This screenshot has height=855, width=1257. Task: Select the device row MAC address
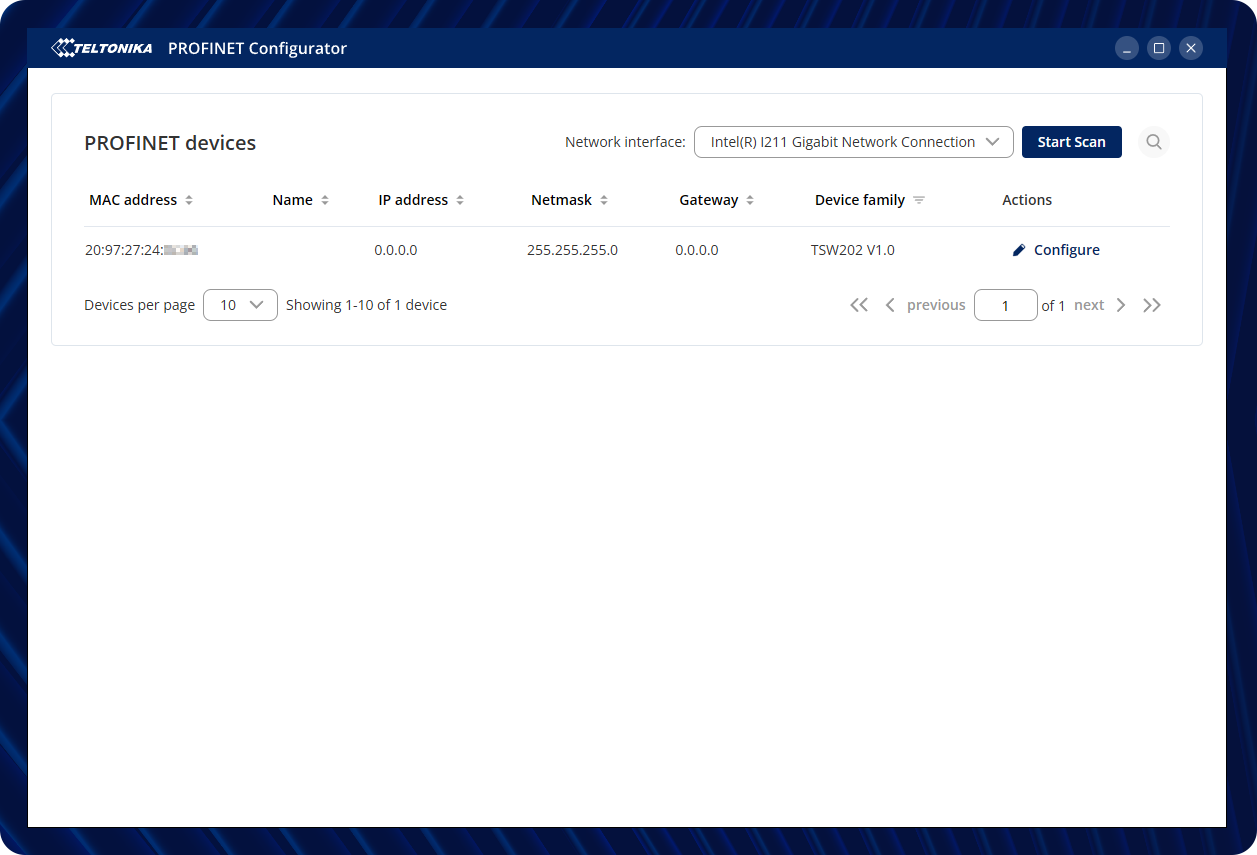coord(141,250)
